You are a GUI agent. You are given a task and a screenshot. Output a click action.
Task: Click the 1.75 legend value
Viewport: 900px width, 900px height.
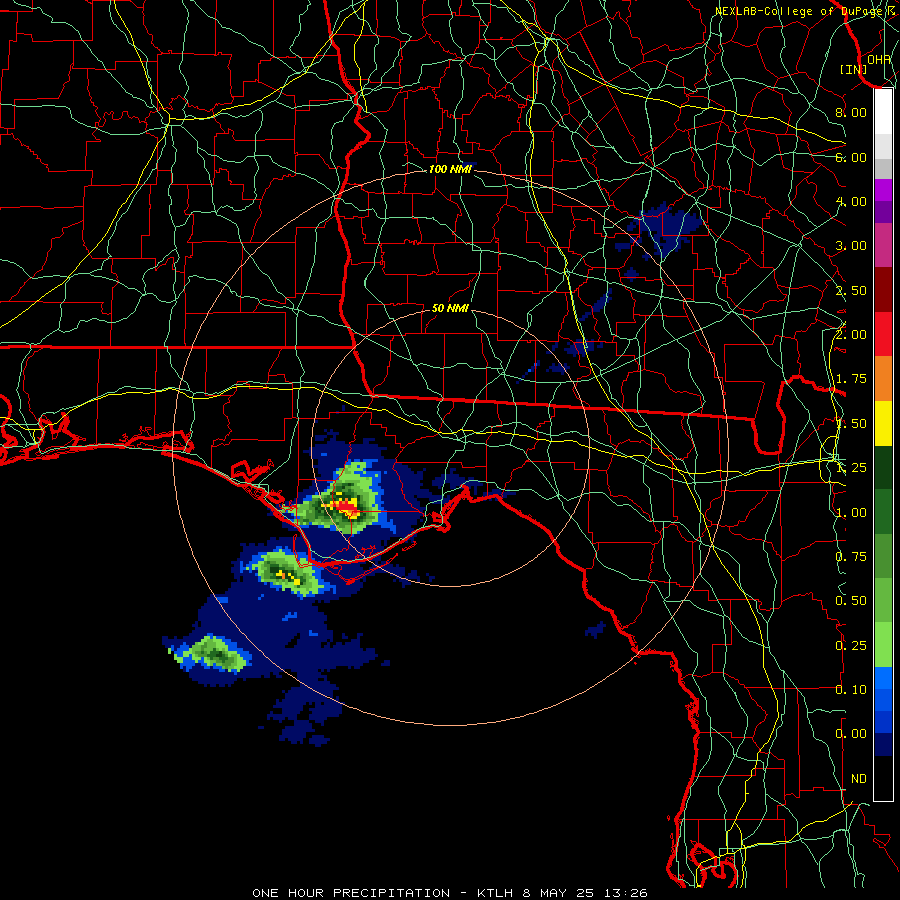click(851, 379)
